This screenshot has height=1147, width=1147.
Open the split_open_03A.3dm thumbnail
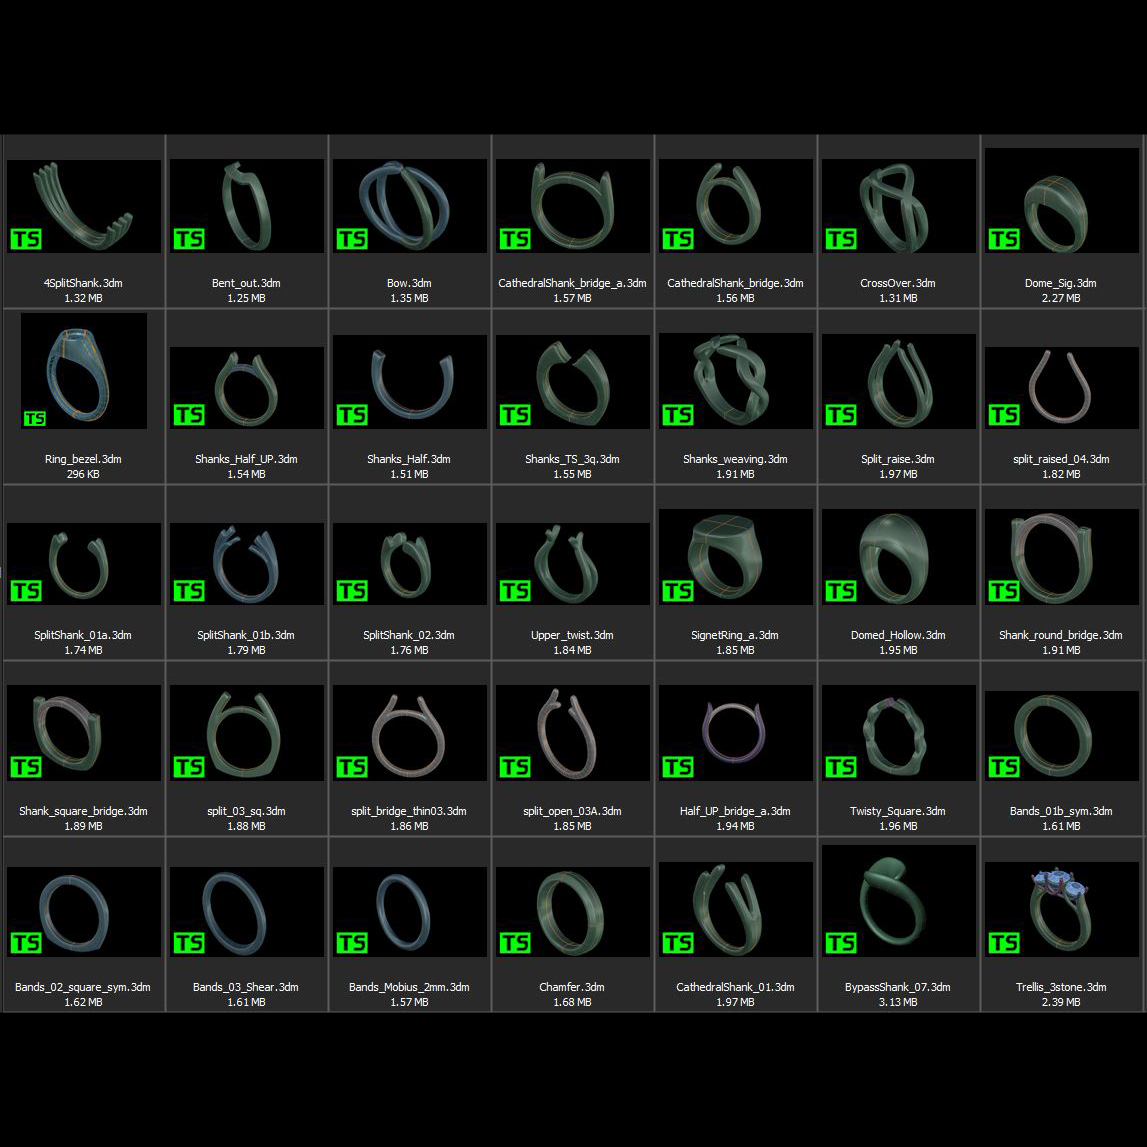573,733
